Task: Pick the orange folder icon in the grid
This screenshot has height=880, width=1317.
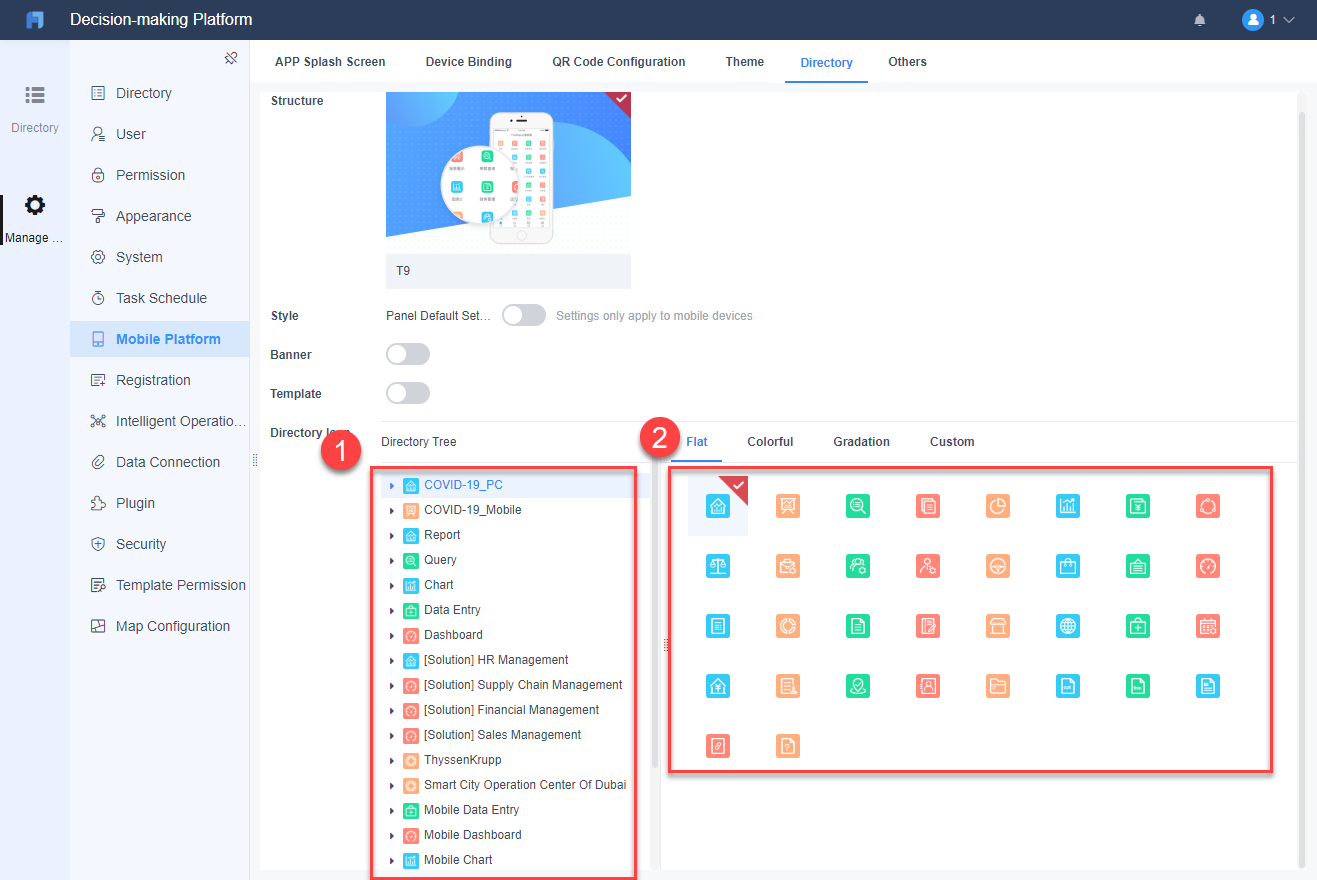Action: [997, 686]
